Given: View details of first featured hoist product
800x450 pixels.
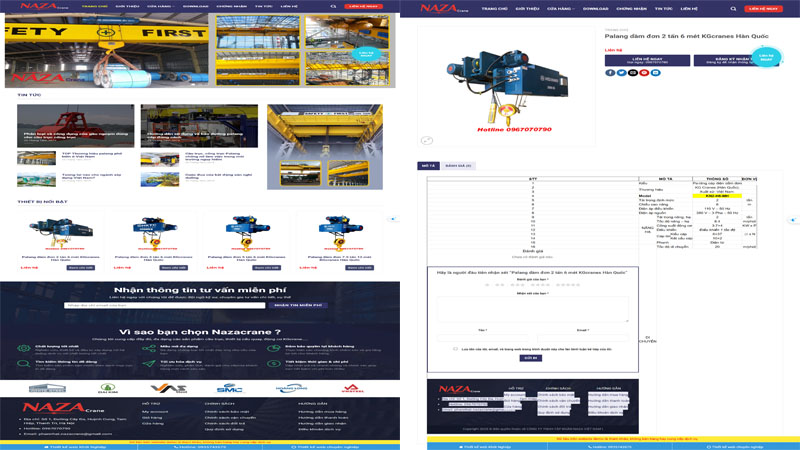Looking at the screenshot, I should tap(80, 267).
